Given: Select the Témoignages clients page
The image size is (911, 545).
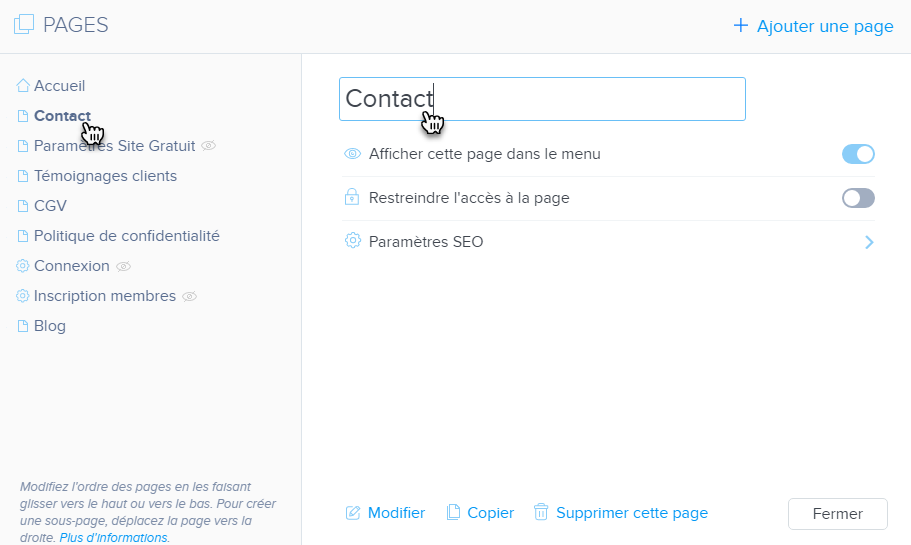Looking at the screenshot, I should [105, 176].
